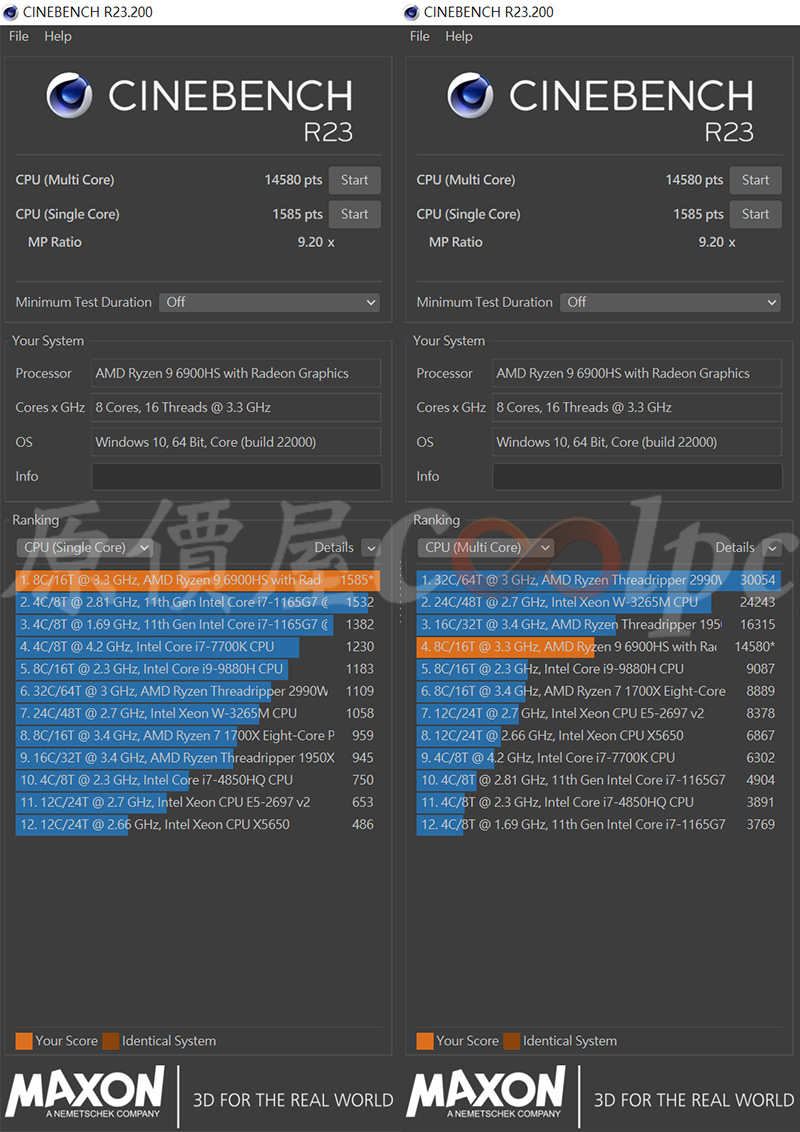Open Minimum Test Duration dropdown in left window
The width and height of the screenshot is (800, 1132).
(269, 302)
